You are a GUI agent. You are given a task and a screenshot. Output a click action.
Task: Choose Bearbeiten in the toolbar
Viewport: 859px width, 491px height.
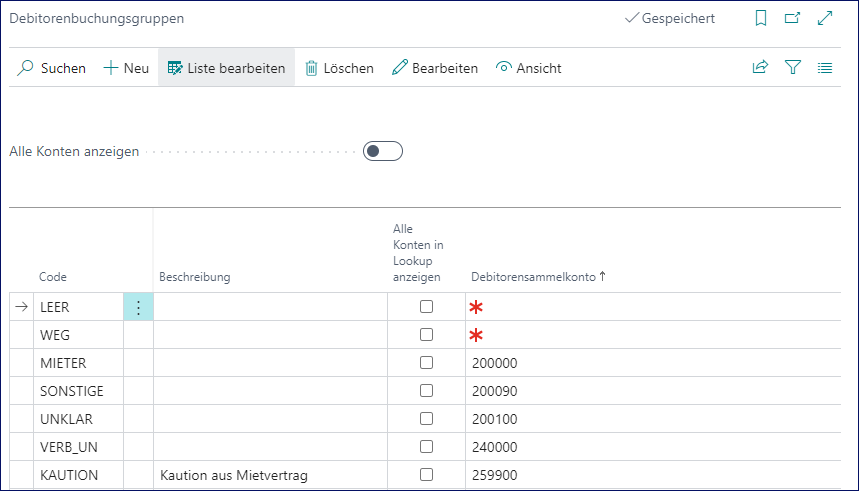pos(435,68)
